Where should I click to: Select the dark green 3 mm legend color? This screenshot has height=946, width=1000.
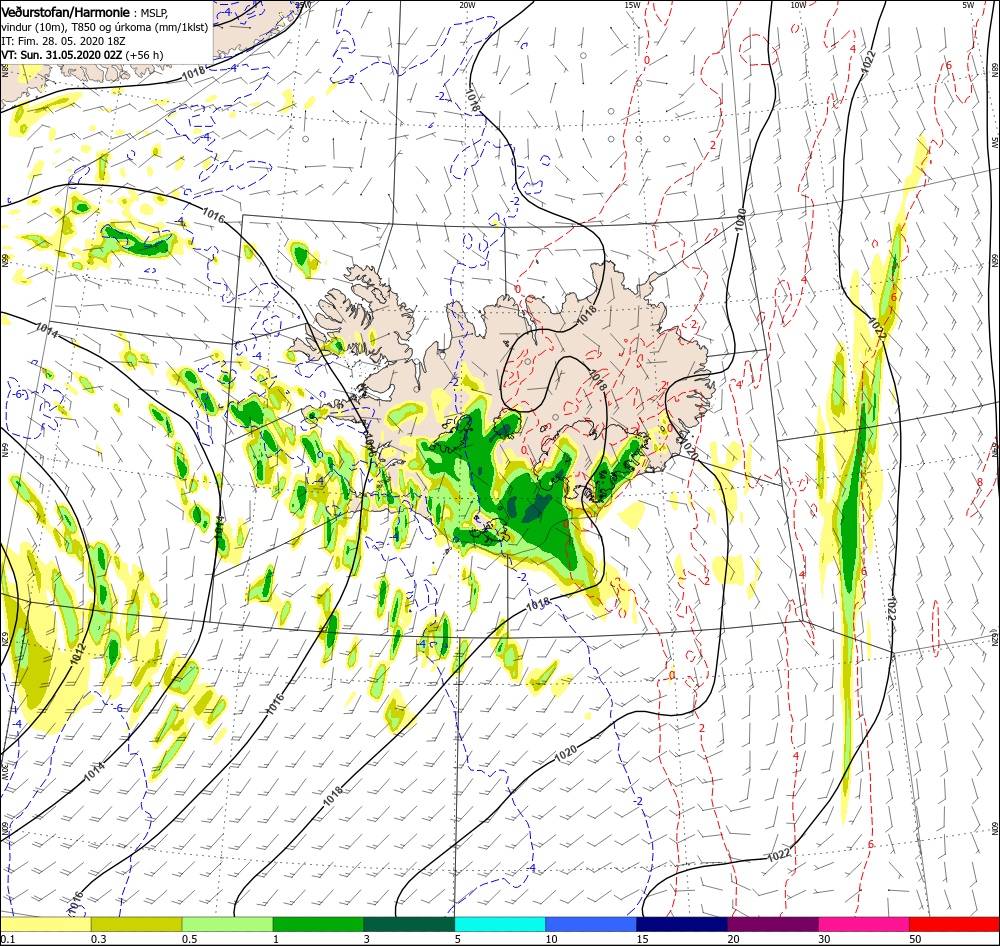pos(409,924)
